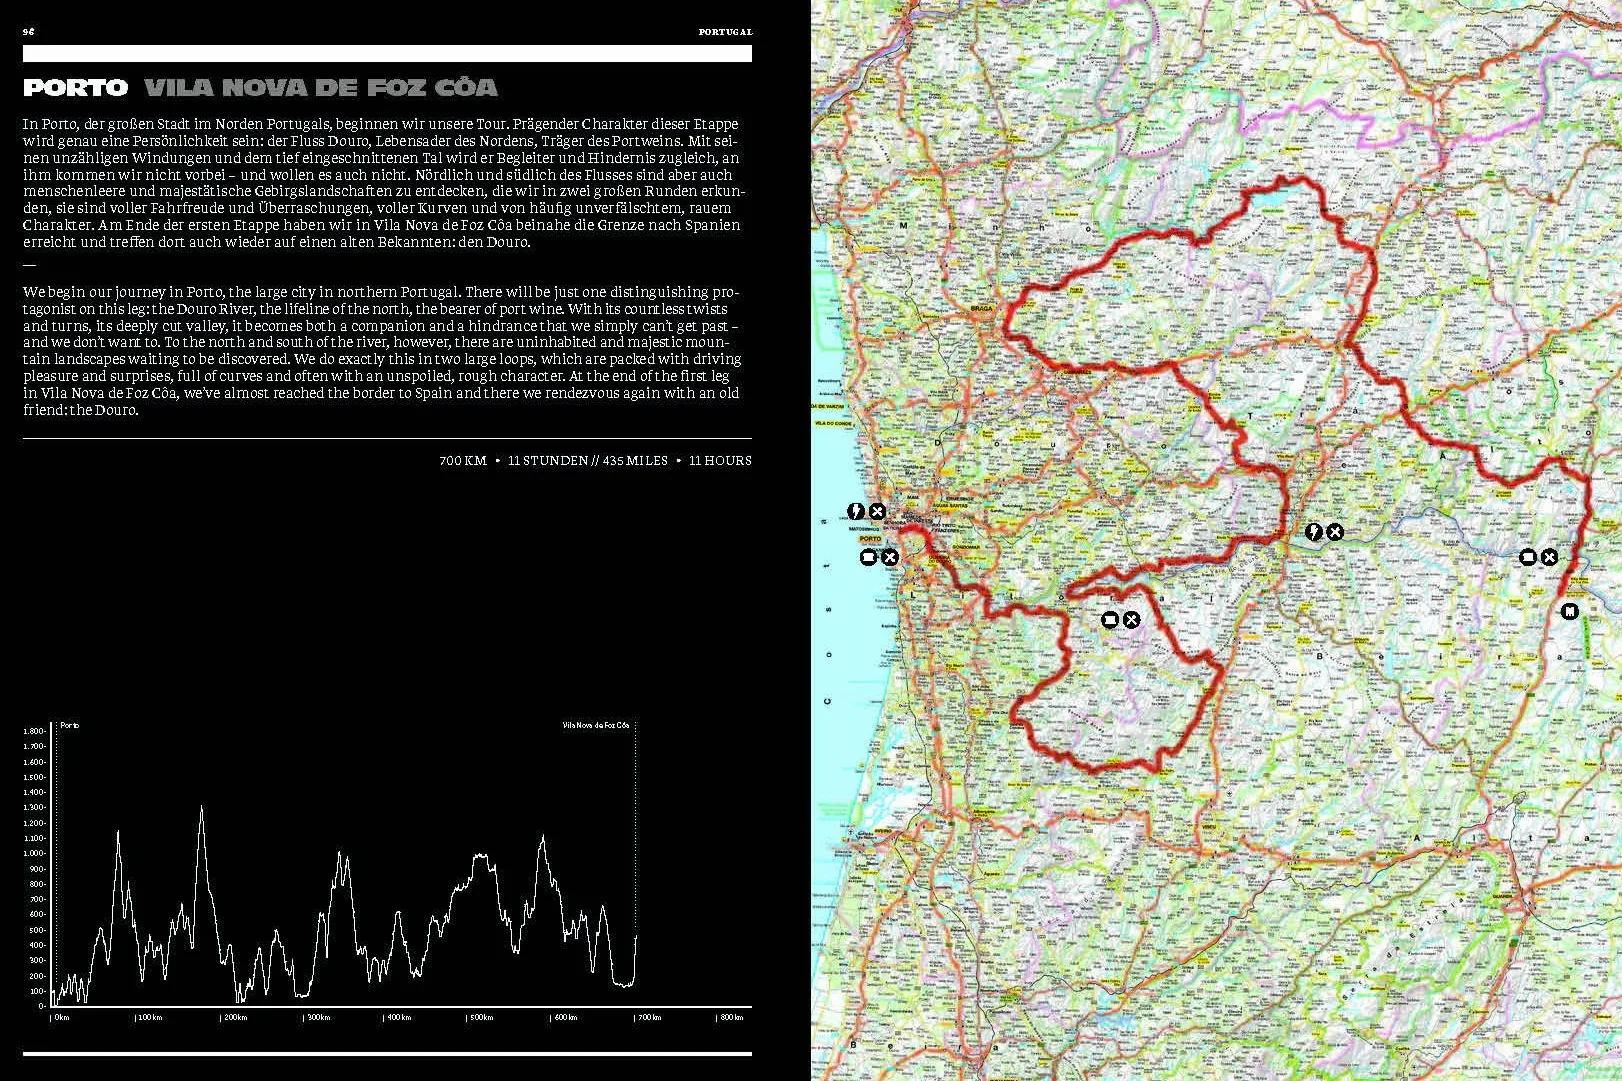Click the 700 km axis label

tap(648, 1017)
